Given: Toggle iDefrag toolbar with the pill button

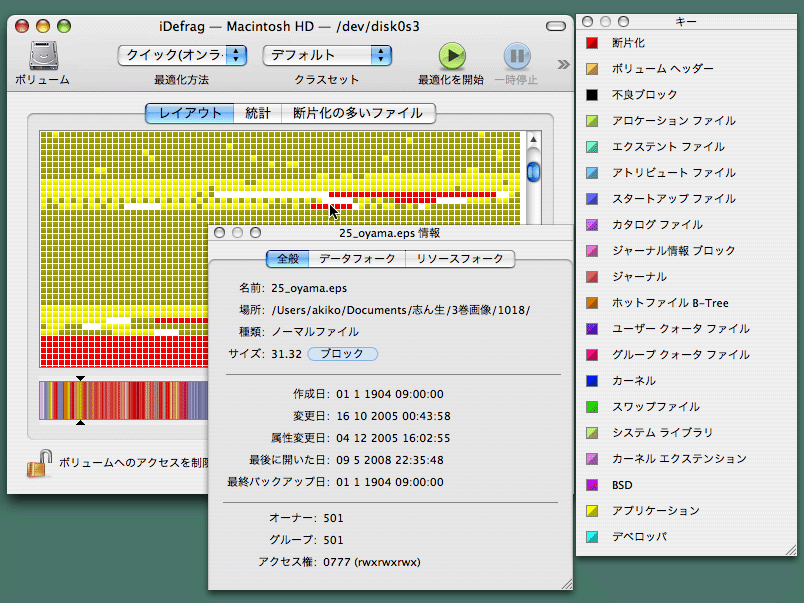Looking at the screenshot, I should [x=556, y=26].
